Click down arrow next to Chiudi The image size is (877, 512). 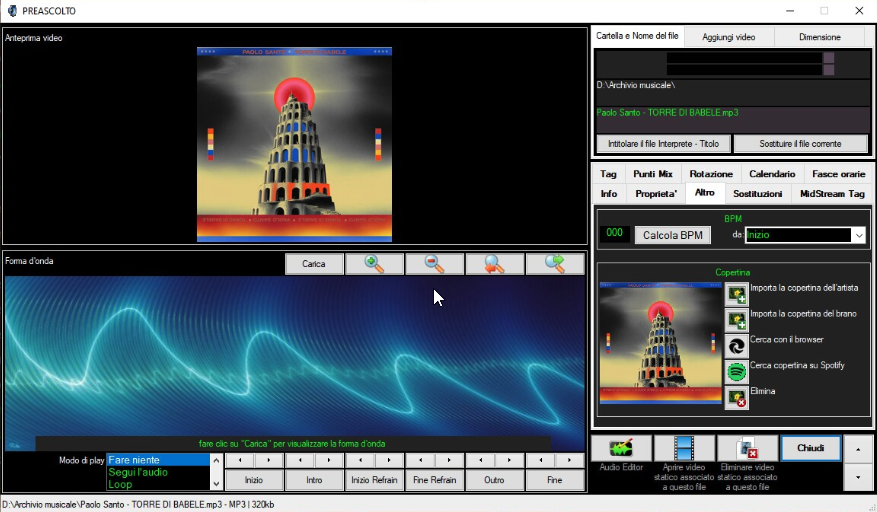(858, 477)
